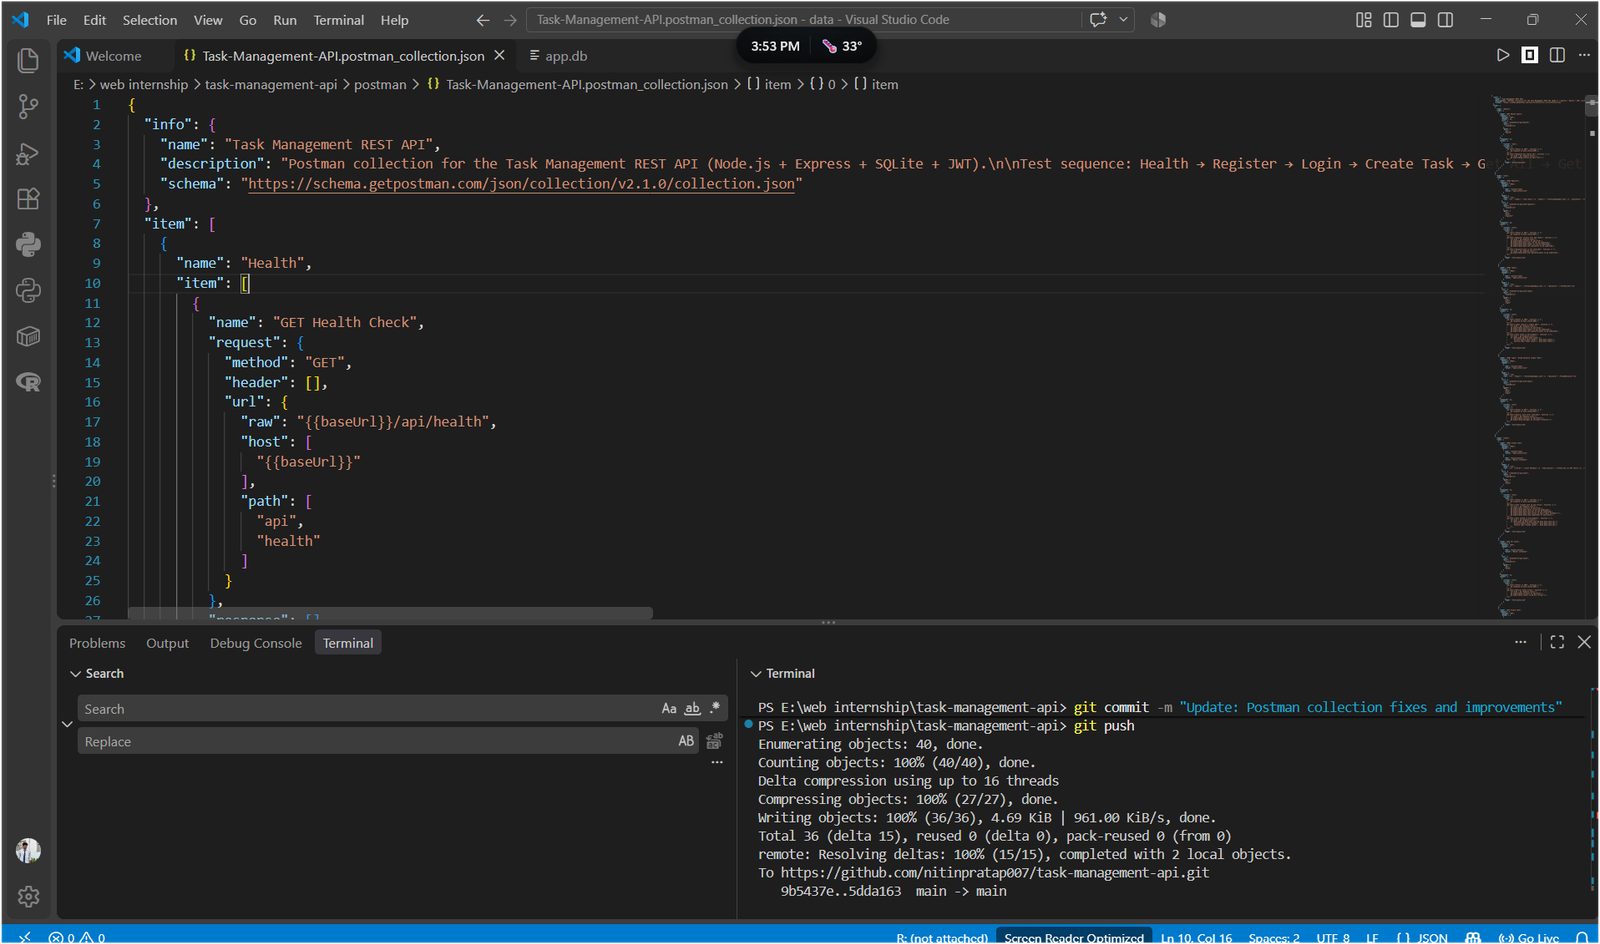The width and height of the screenshot is (1600, 944).
Task: Open the Containers box icon in activity bar
Action: [28, 337]
